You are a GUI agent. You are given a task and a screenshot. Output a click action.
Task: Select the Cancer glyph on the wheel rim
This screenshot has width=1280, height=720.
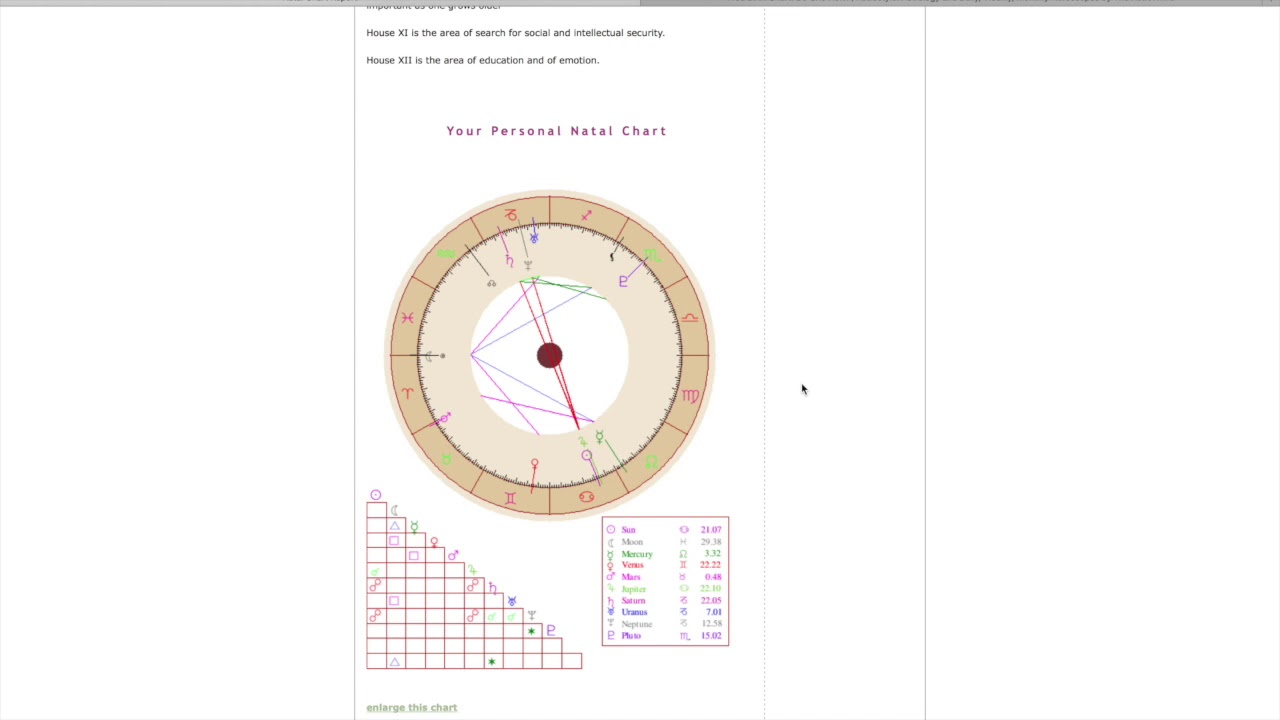coord(587,497)
